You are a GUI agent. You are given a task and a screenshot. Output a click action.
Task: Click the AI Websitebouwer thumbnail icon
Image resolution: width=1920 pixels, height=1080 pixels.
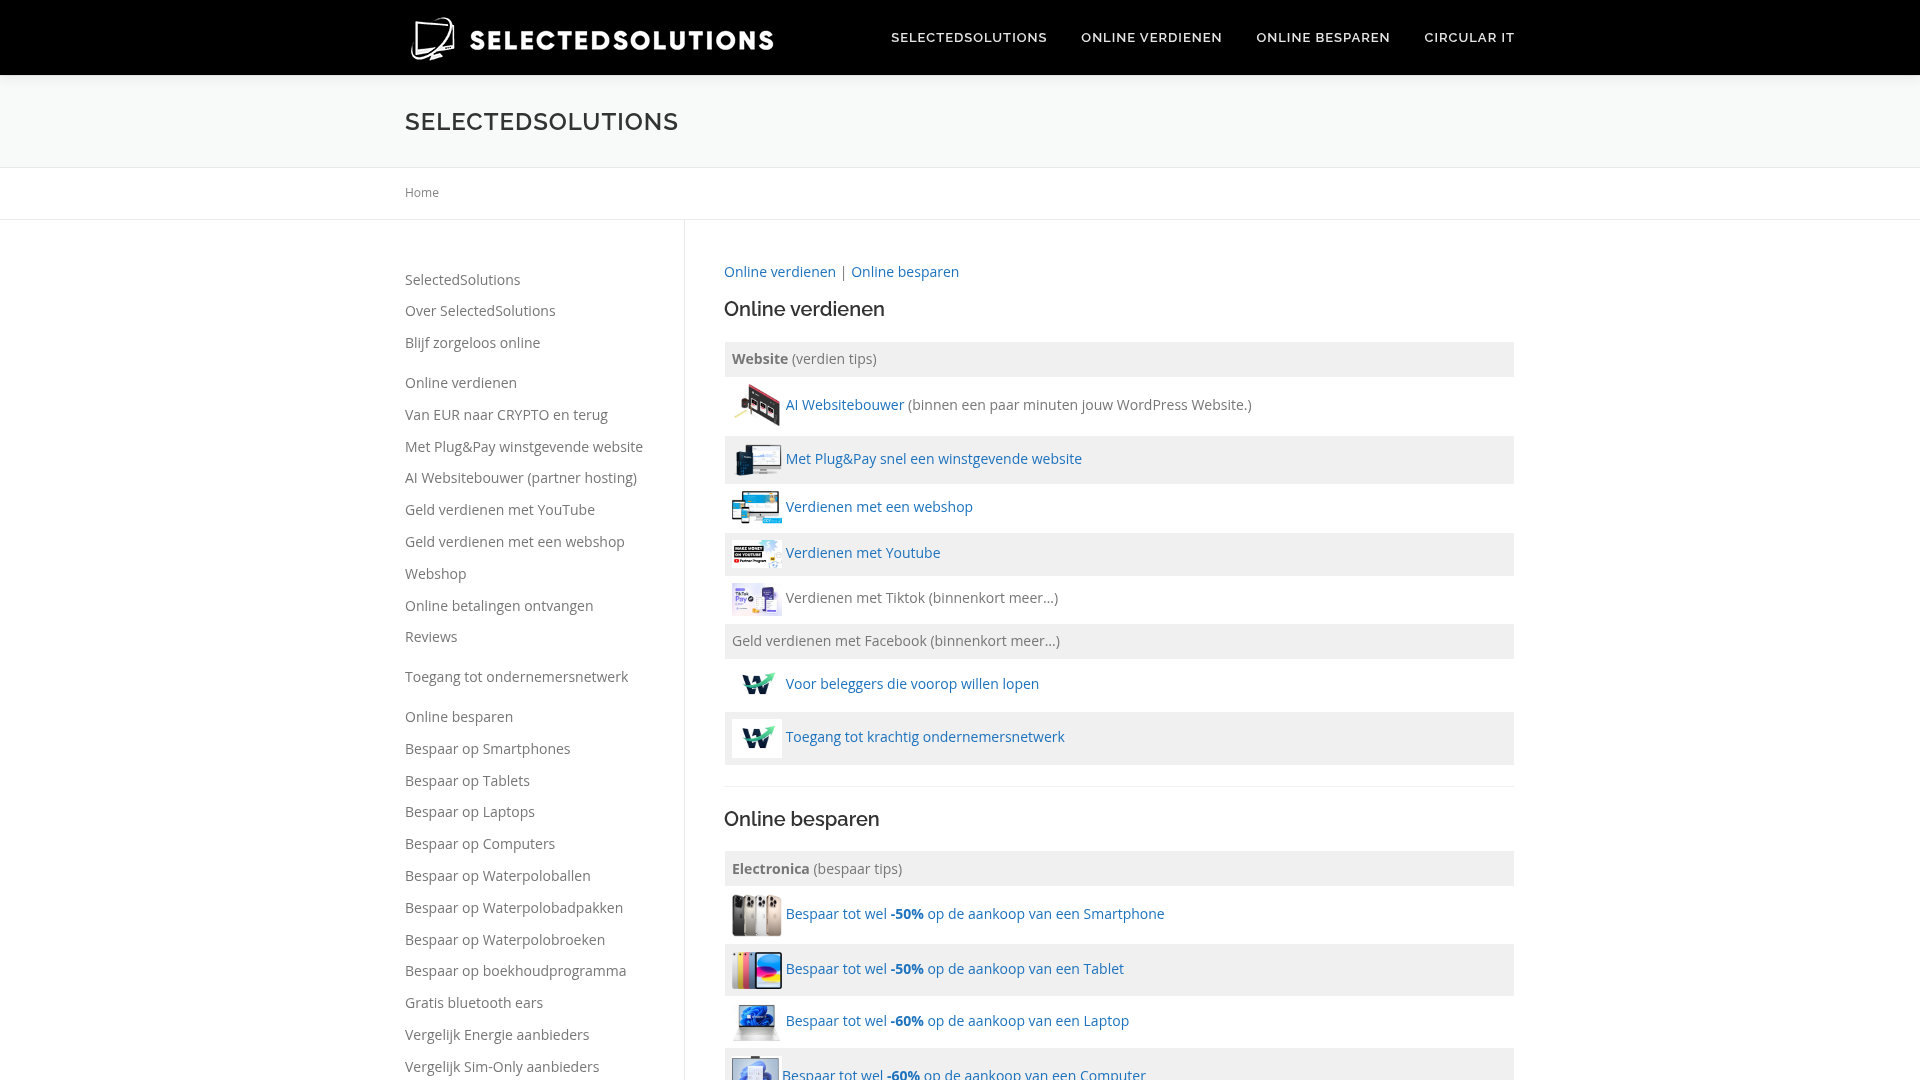tap(757, 406)
